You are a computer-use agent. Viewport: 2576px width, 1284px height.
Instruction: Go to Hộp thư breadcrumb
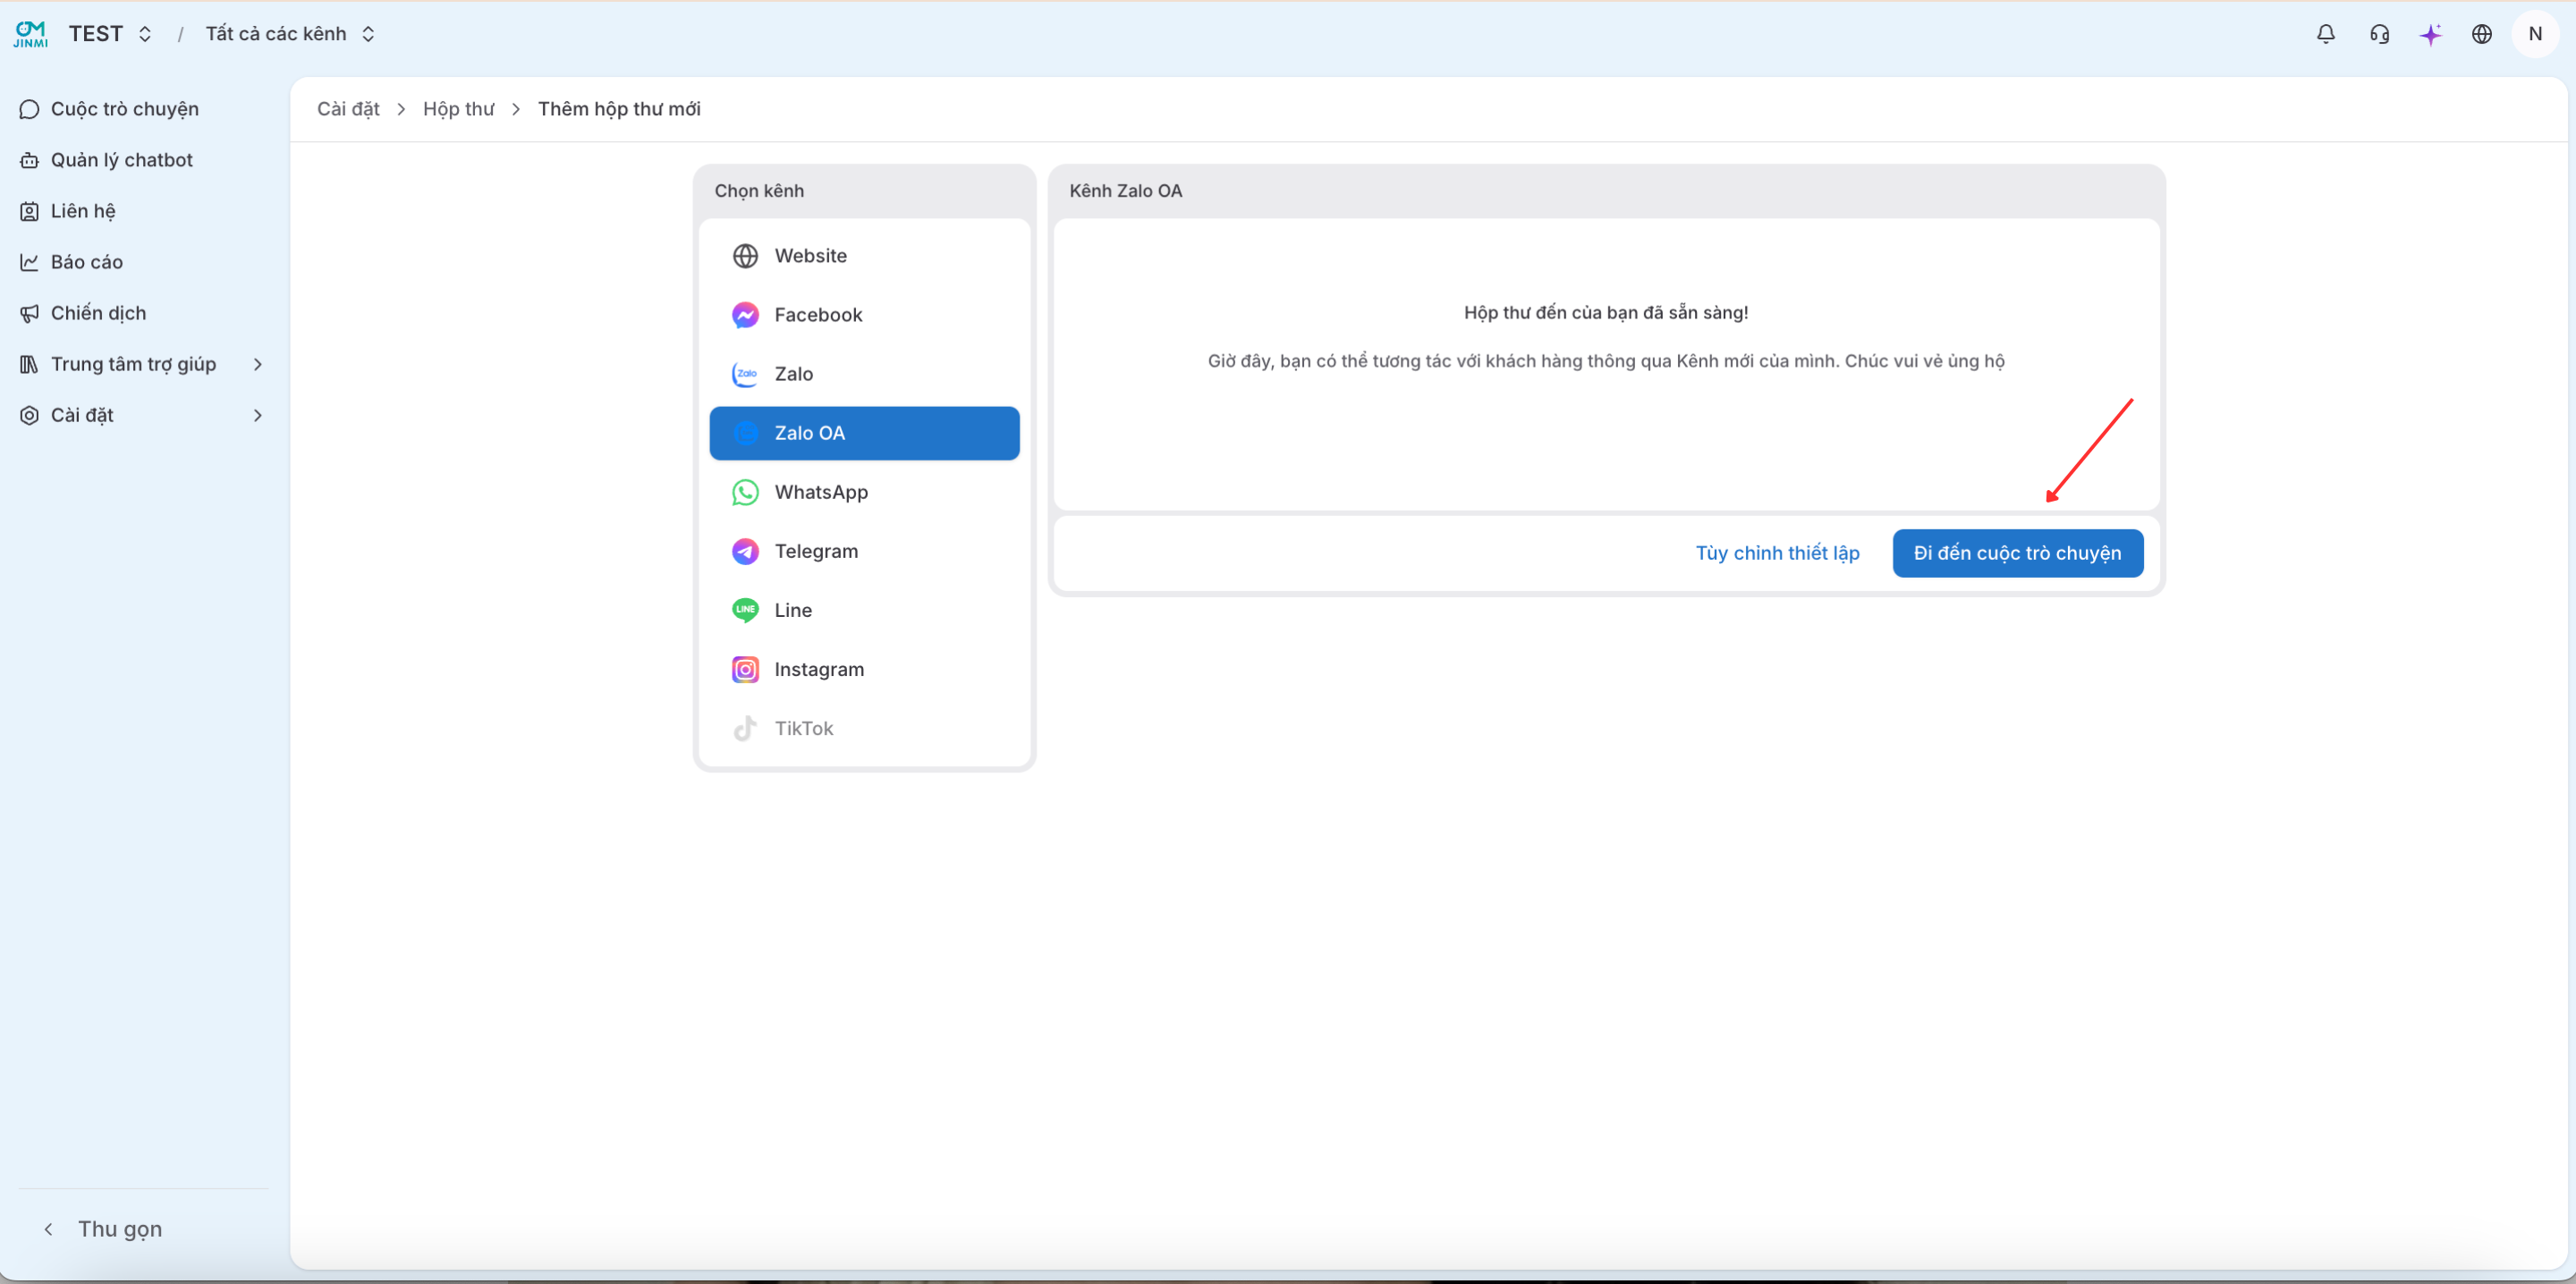pyautogui.click(x=458, y=109)
